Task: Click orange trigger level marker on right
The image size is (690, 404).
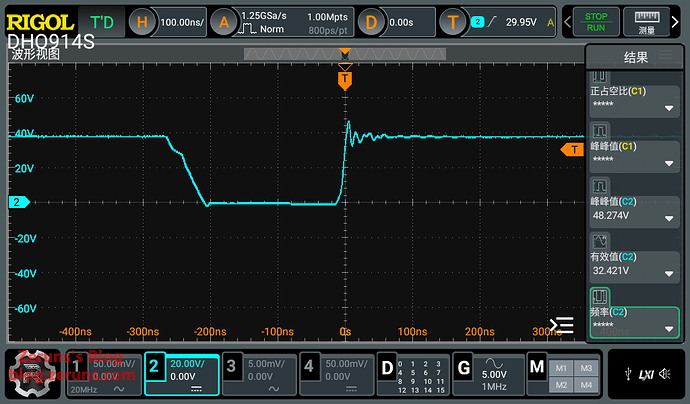Action: pyautogui.click(x=572, y=149)
